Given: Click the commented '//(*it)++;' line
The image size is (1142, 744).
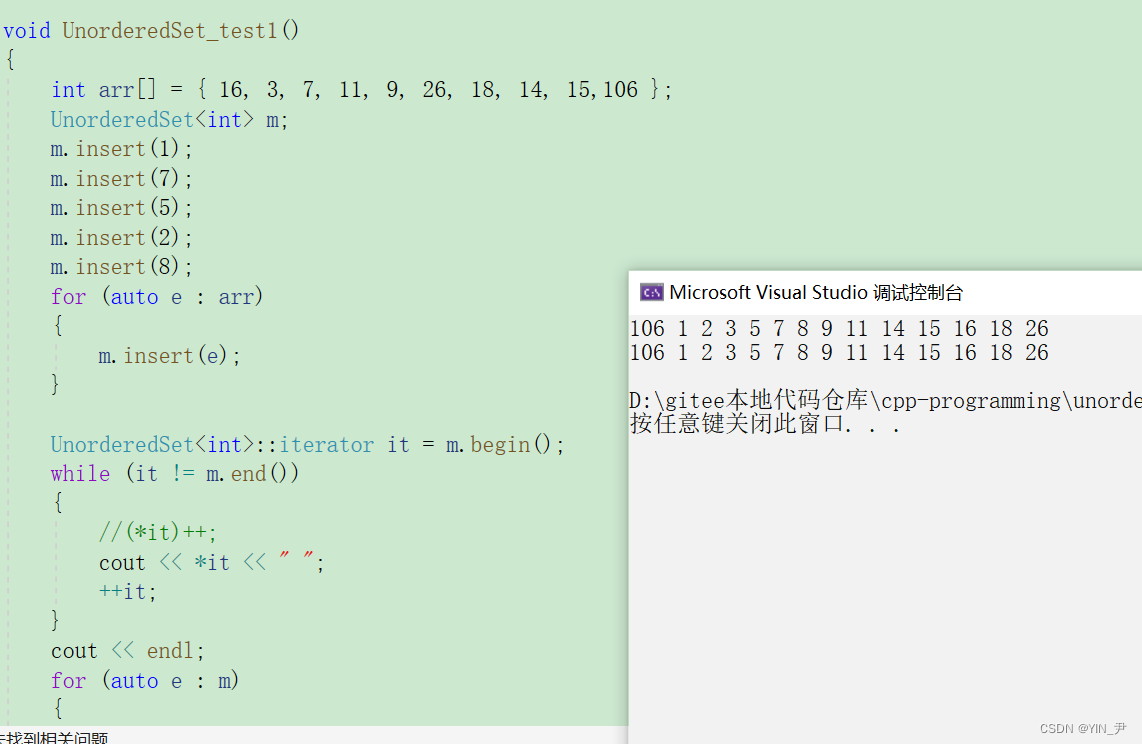Looking at the screenshot, I should [157, 533].
